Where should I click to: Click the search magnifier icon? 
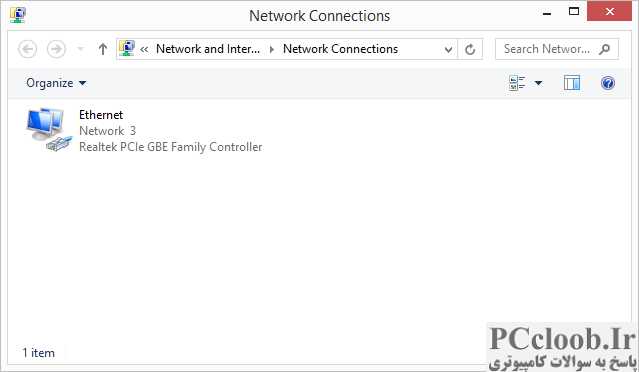pos(605,49)
